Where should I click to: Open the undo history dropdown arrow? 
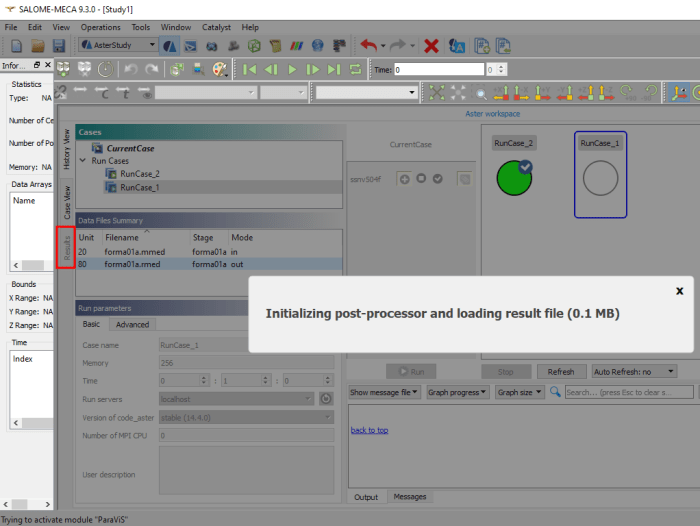coord(383,46)
